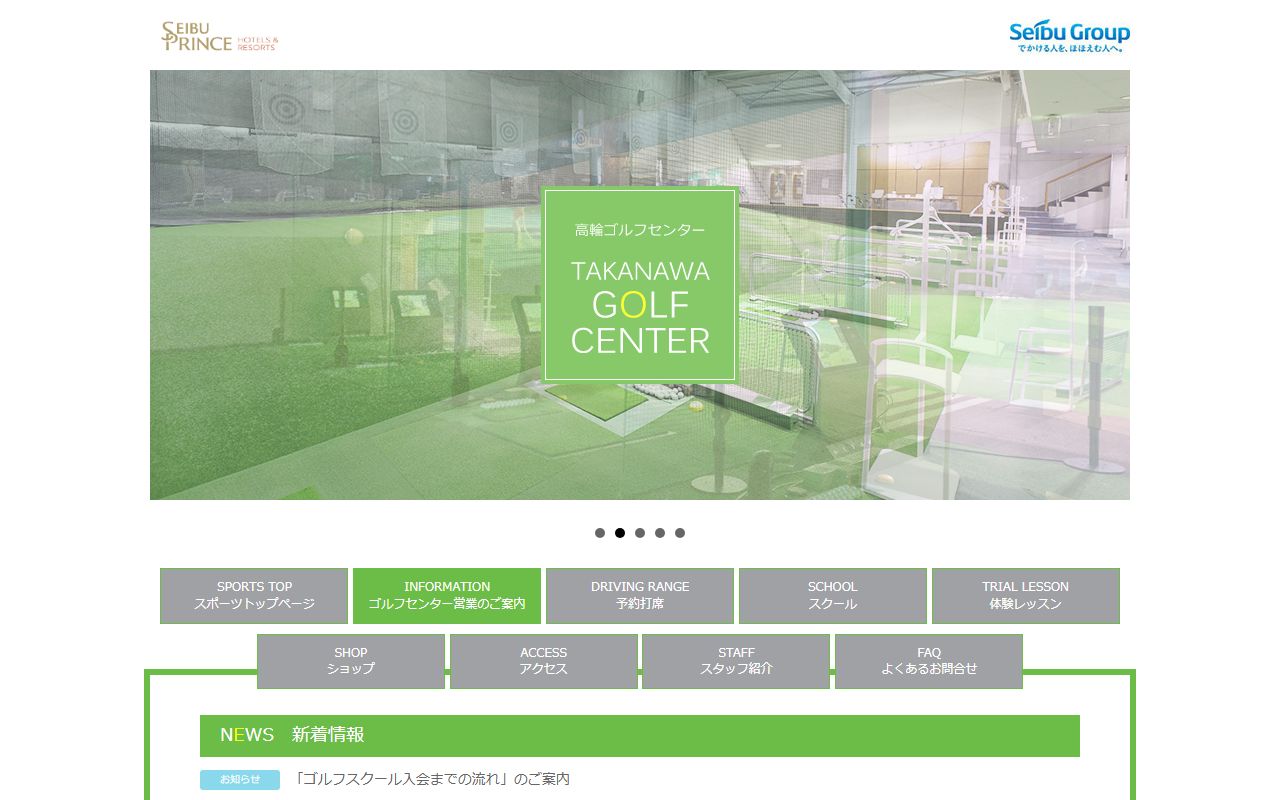The height and width of the screenshot is (800, 1280).
Task: Click the TAKANAWA GOLF CENTER title box
Action: click(640, 285)
